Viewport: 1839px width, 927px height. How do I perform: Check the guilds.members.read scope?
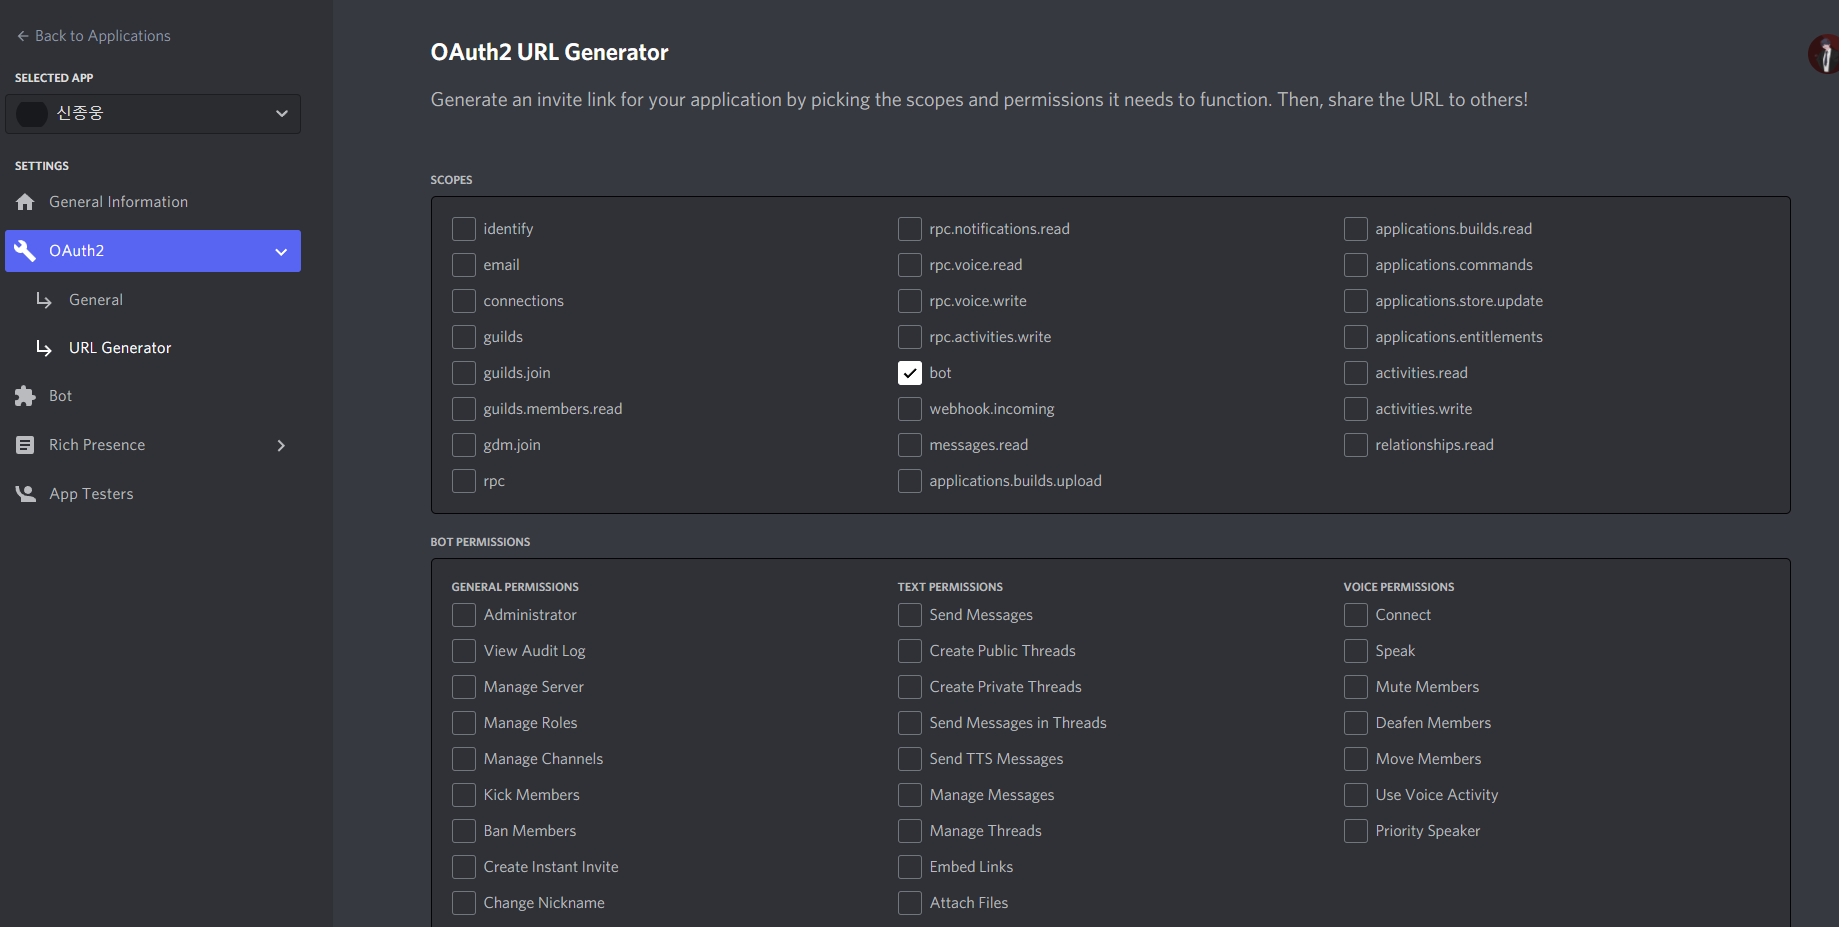tap(464, 409)
